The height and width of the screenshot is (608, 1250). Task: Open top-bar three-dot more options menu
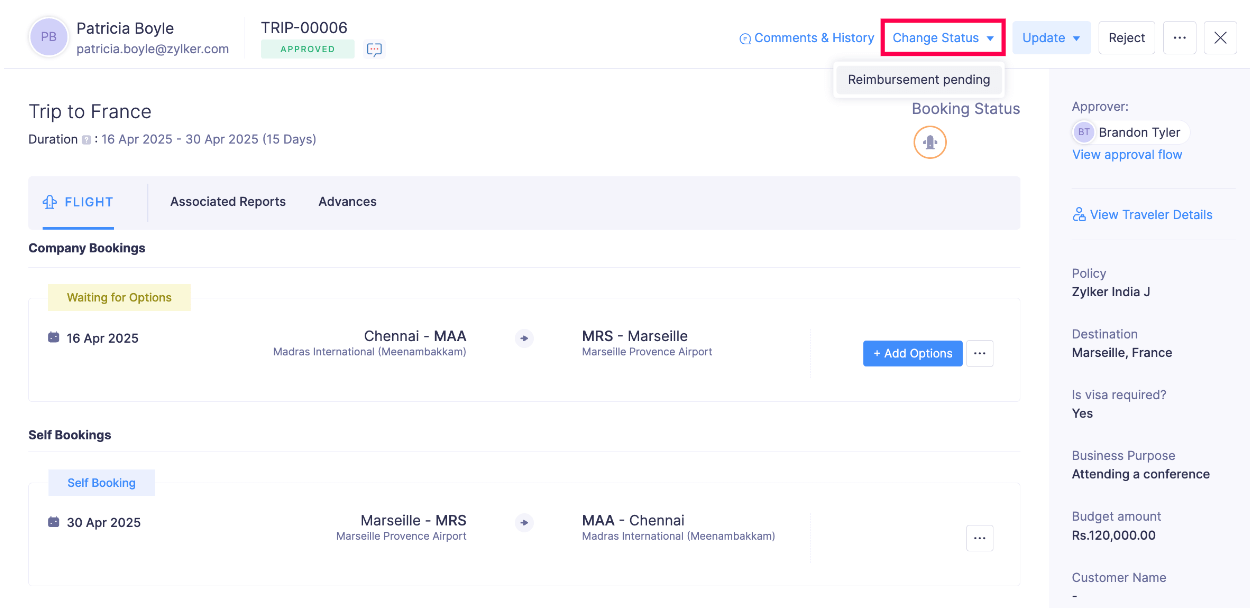coord(1179,38)
